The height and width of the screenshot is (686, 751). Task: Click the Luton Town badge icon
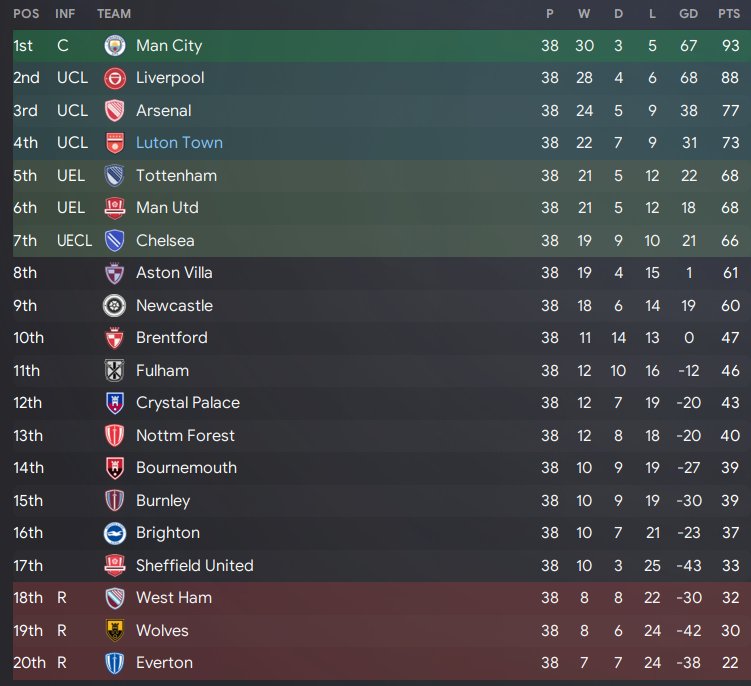[114, 143]
